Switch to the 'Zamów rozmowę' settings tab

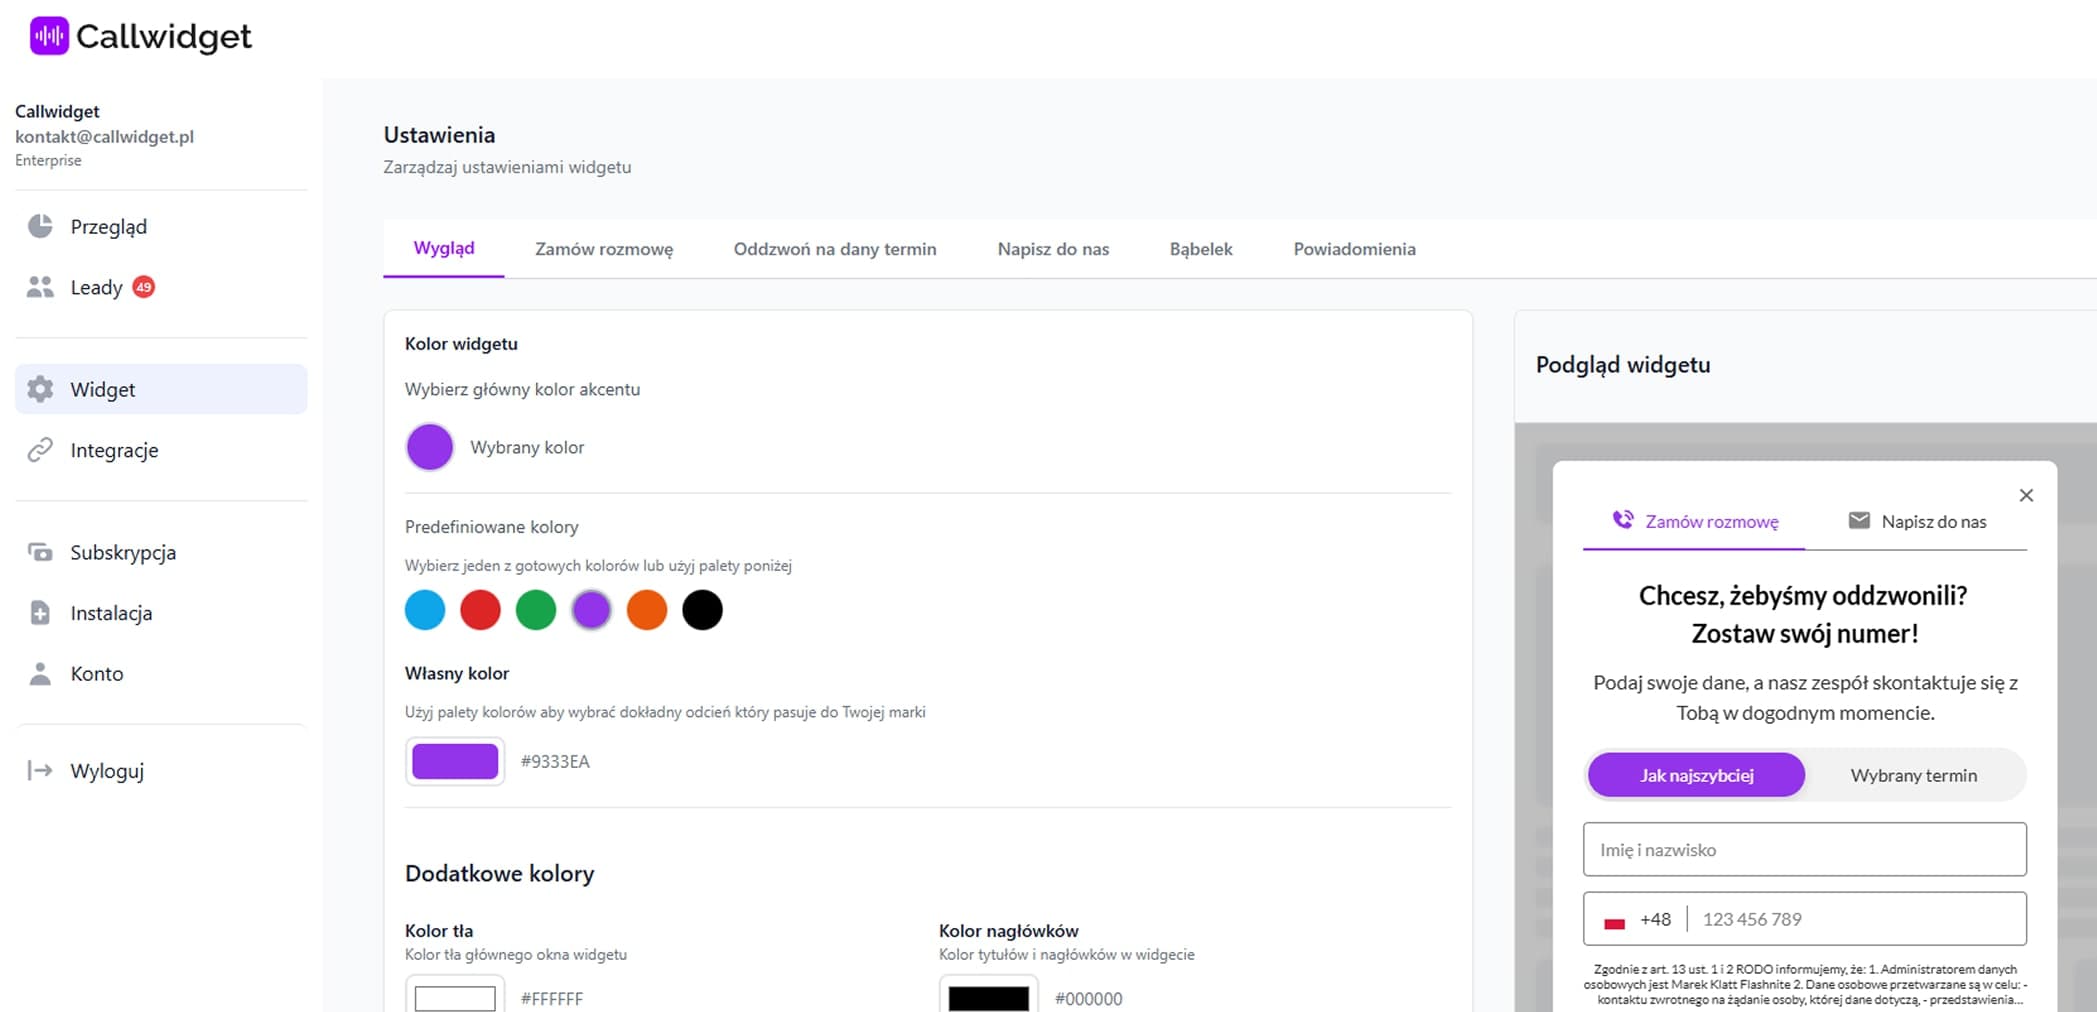click(x=604, y=249)
